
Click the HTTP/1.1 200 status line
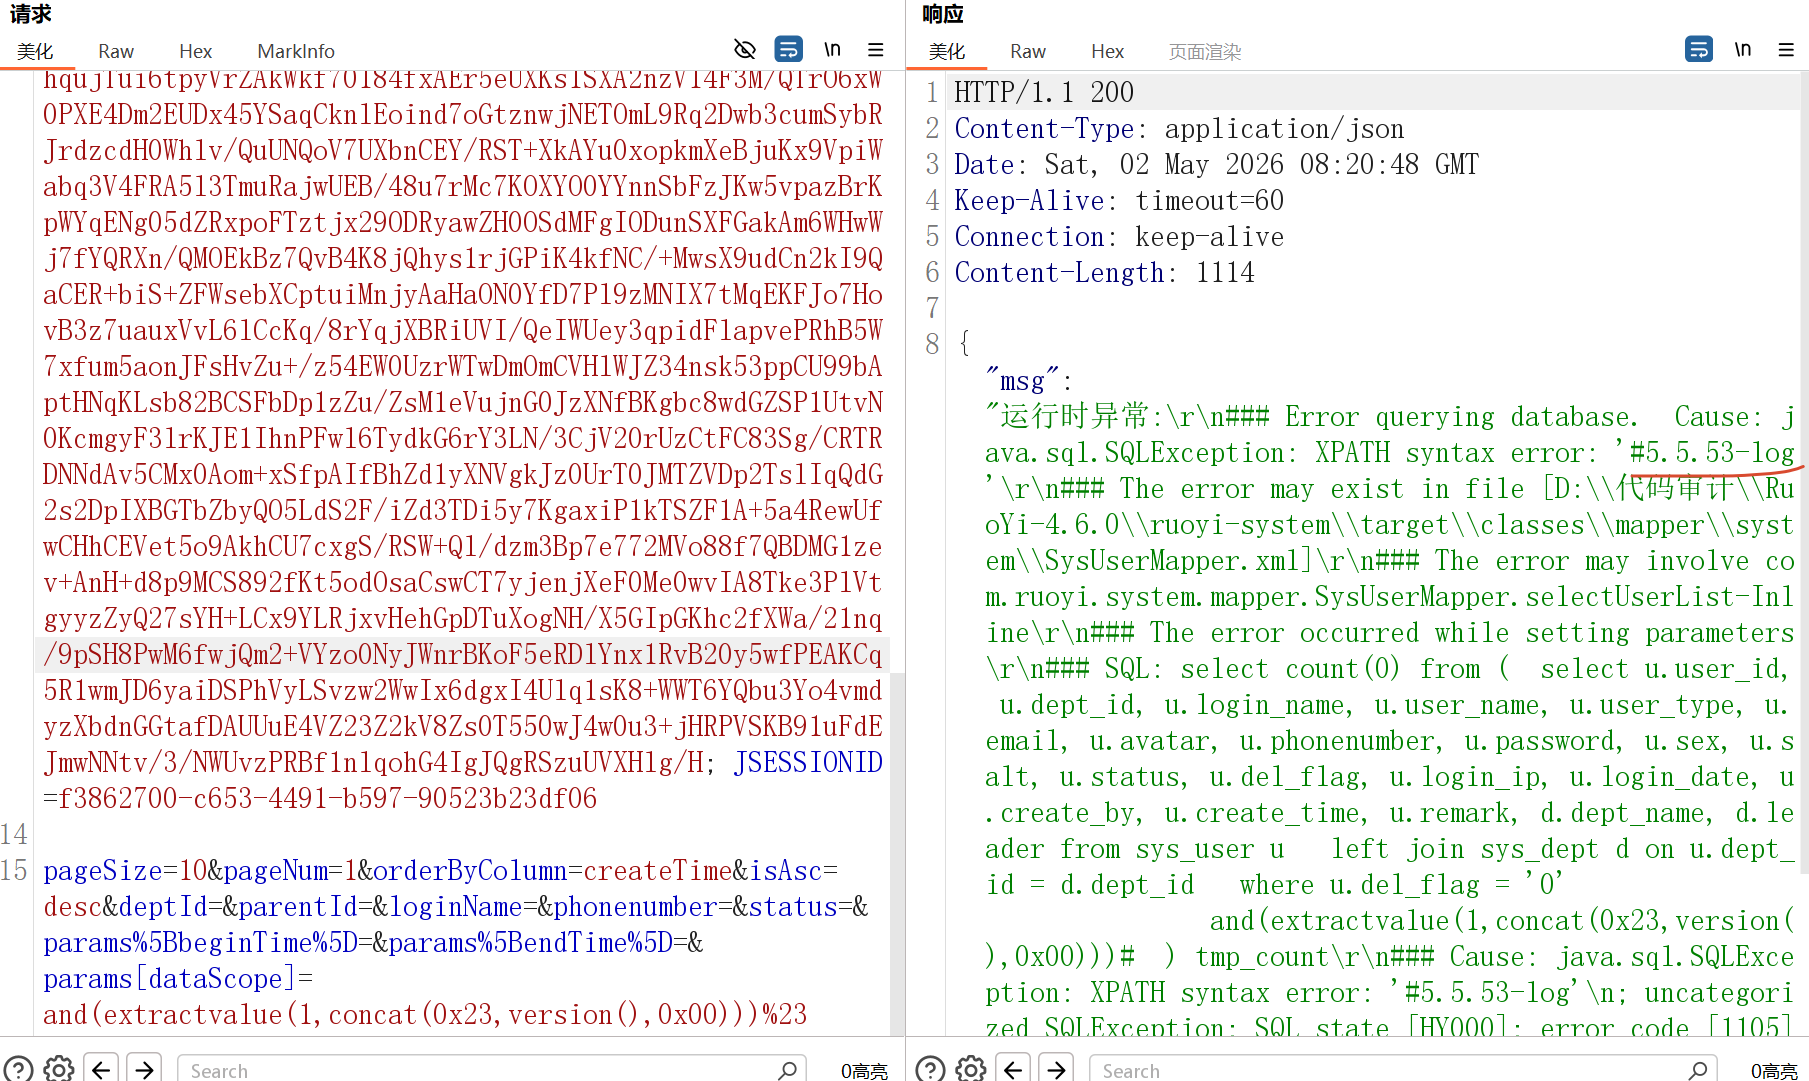tap(1044, 93)
